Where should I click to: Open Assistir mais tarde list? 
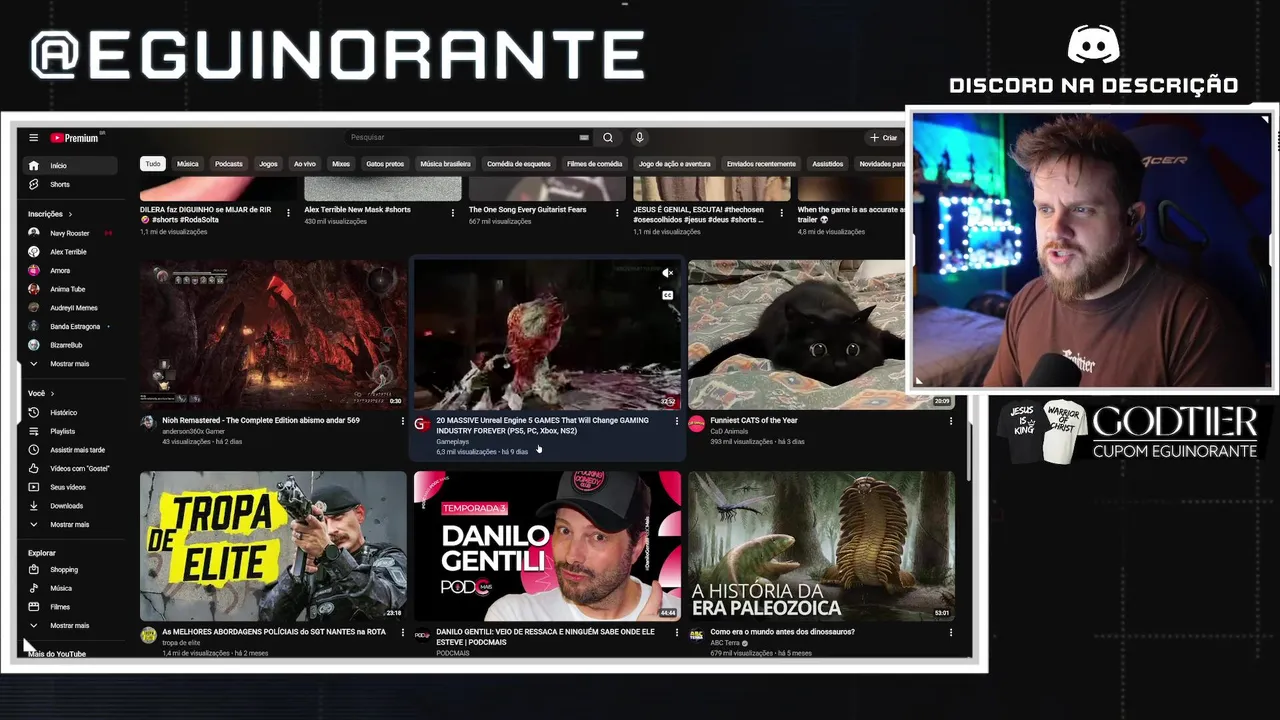(70, 450)
